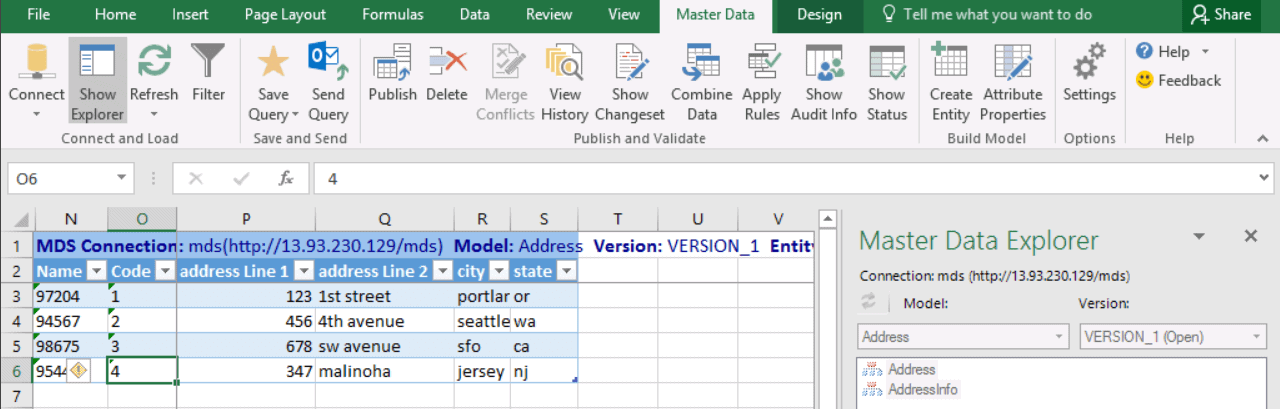The image size is (1280, 409).
Task: Click Apply Rules icon
Action: [x=762, y=62]
